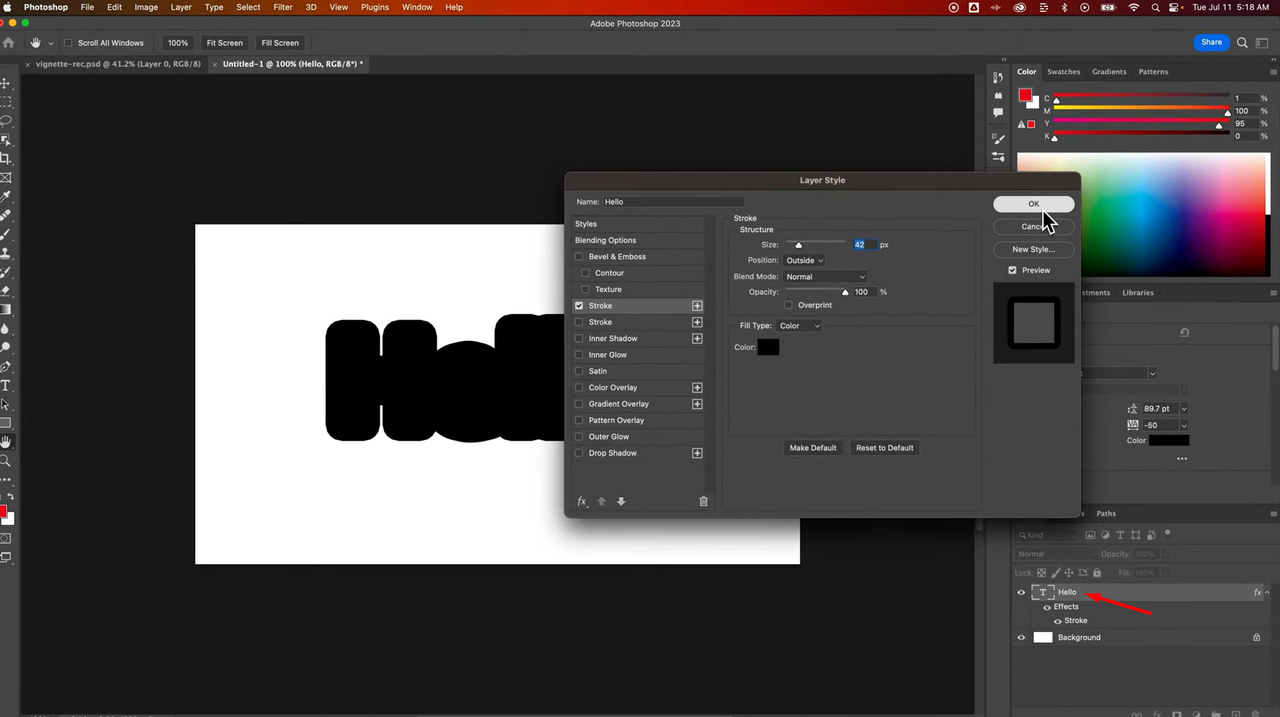1280x717 pixels.
Task: Open Photoshop search magnifier icon
Action: pos(1242,43)
